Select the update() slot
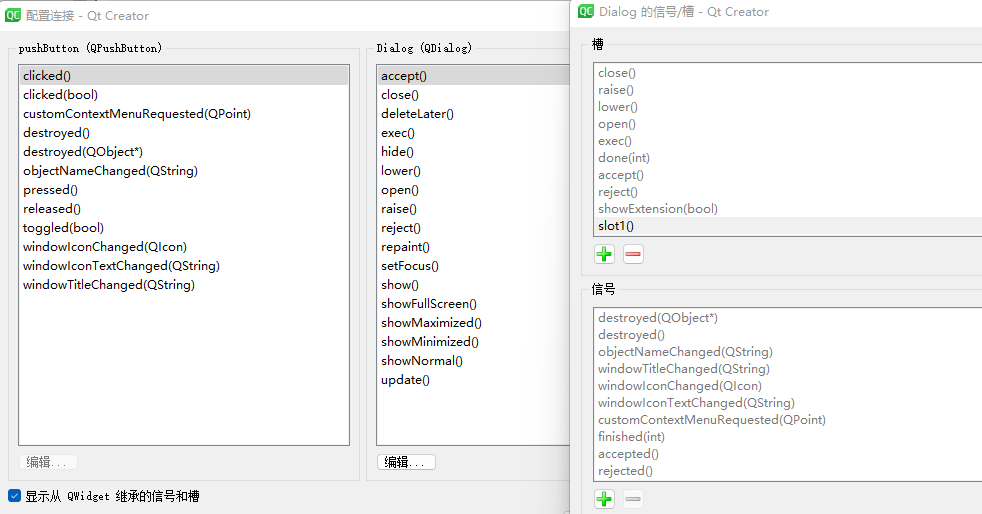 [473, 379]
